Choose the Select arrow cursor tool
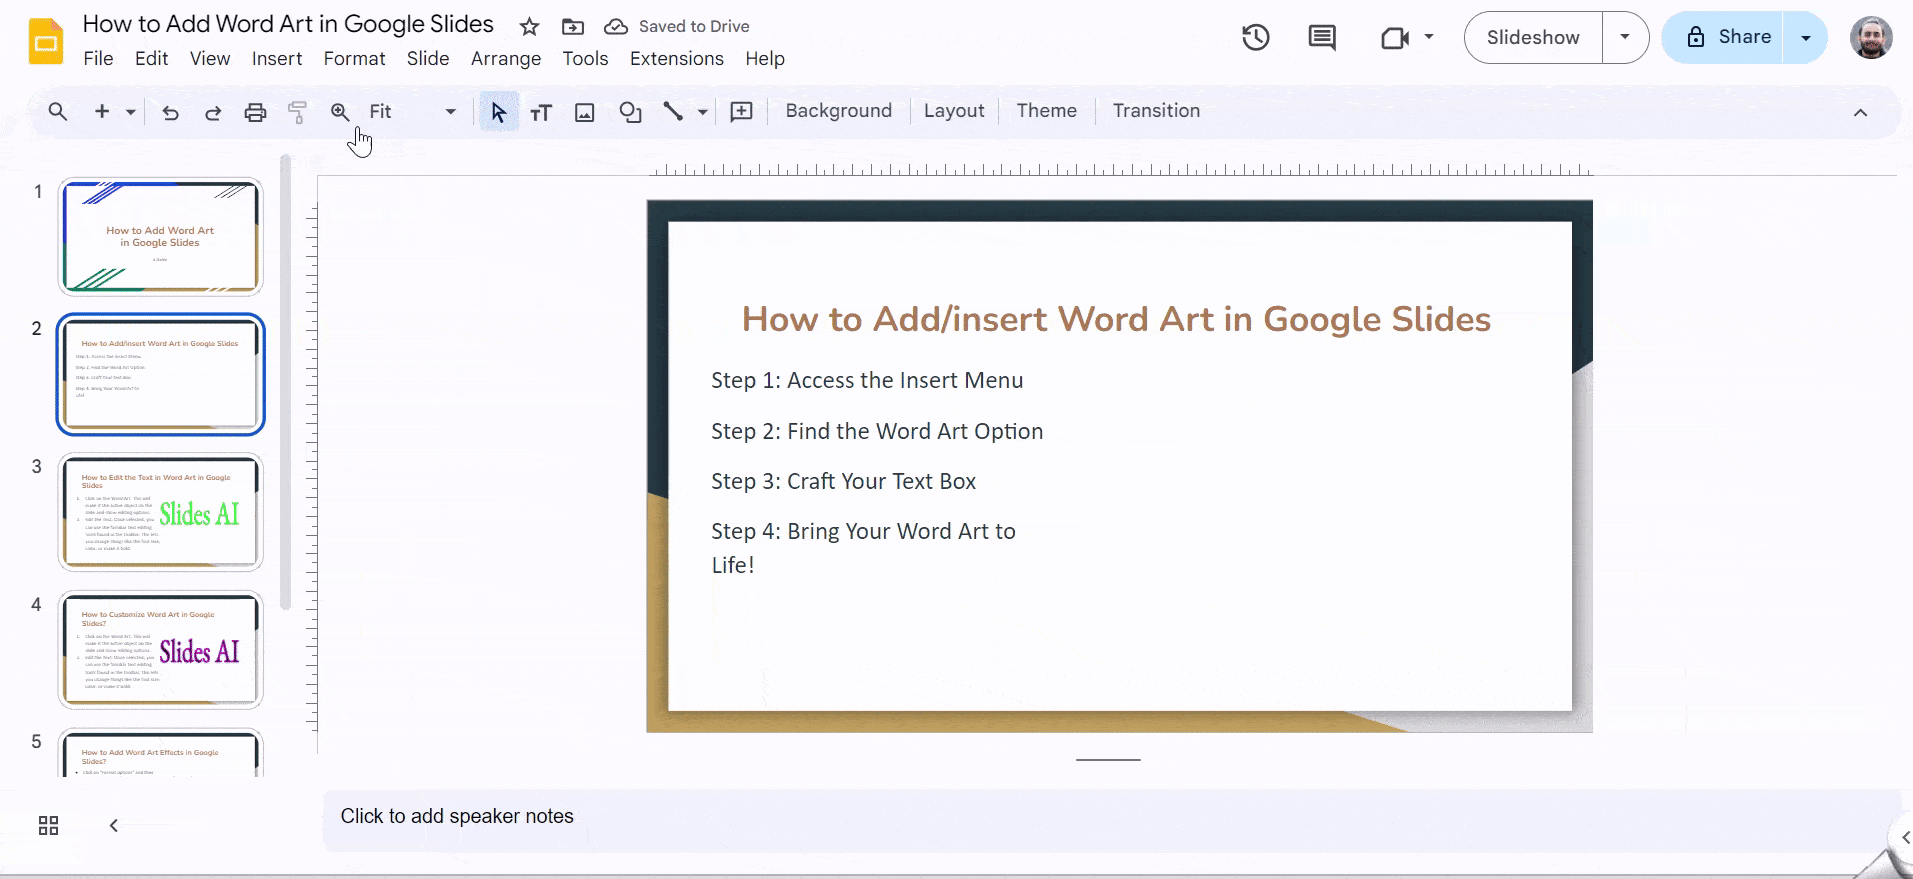The image size is (1913, 879). 499,112
